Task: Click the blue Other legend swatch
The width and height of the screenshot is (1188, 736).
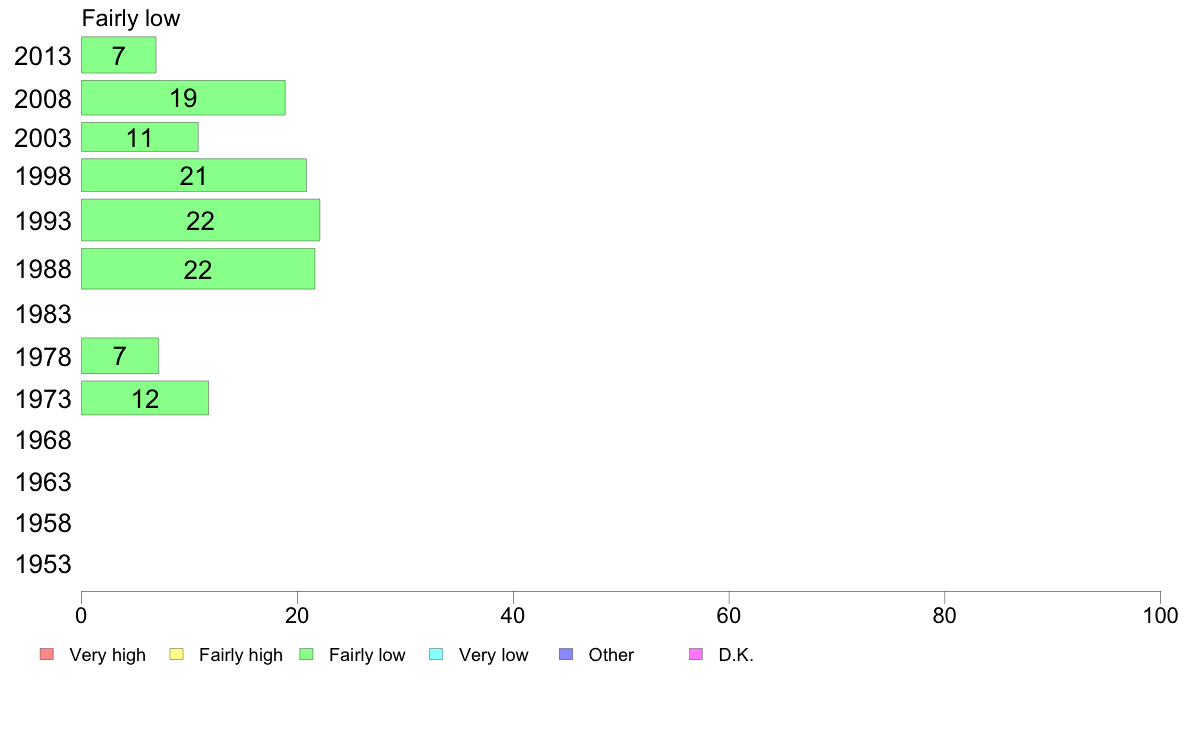Action: click(x=566, y=654)
